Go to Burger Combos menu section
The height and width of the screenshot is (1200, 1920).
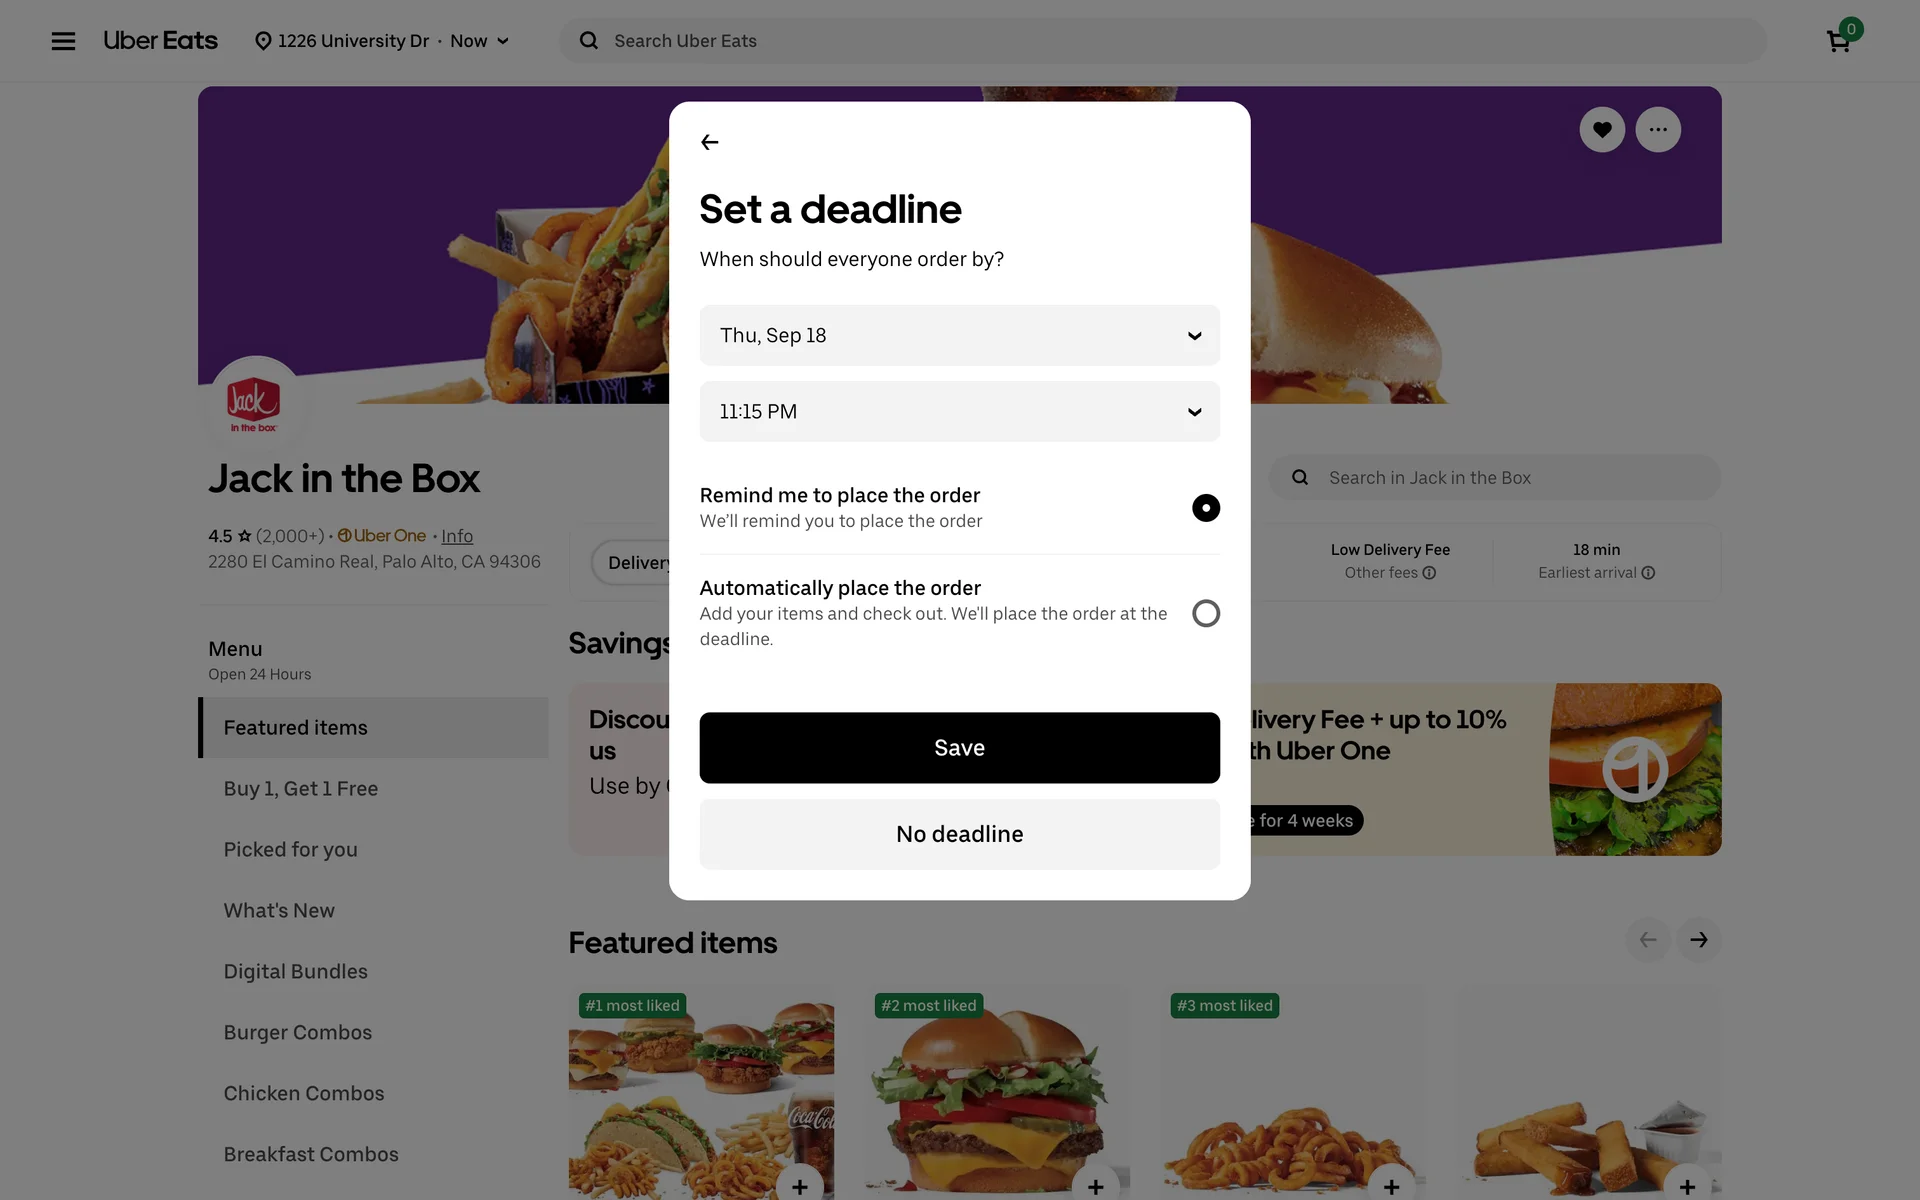(x=297, y=1032)
